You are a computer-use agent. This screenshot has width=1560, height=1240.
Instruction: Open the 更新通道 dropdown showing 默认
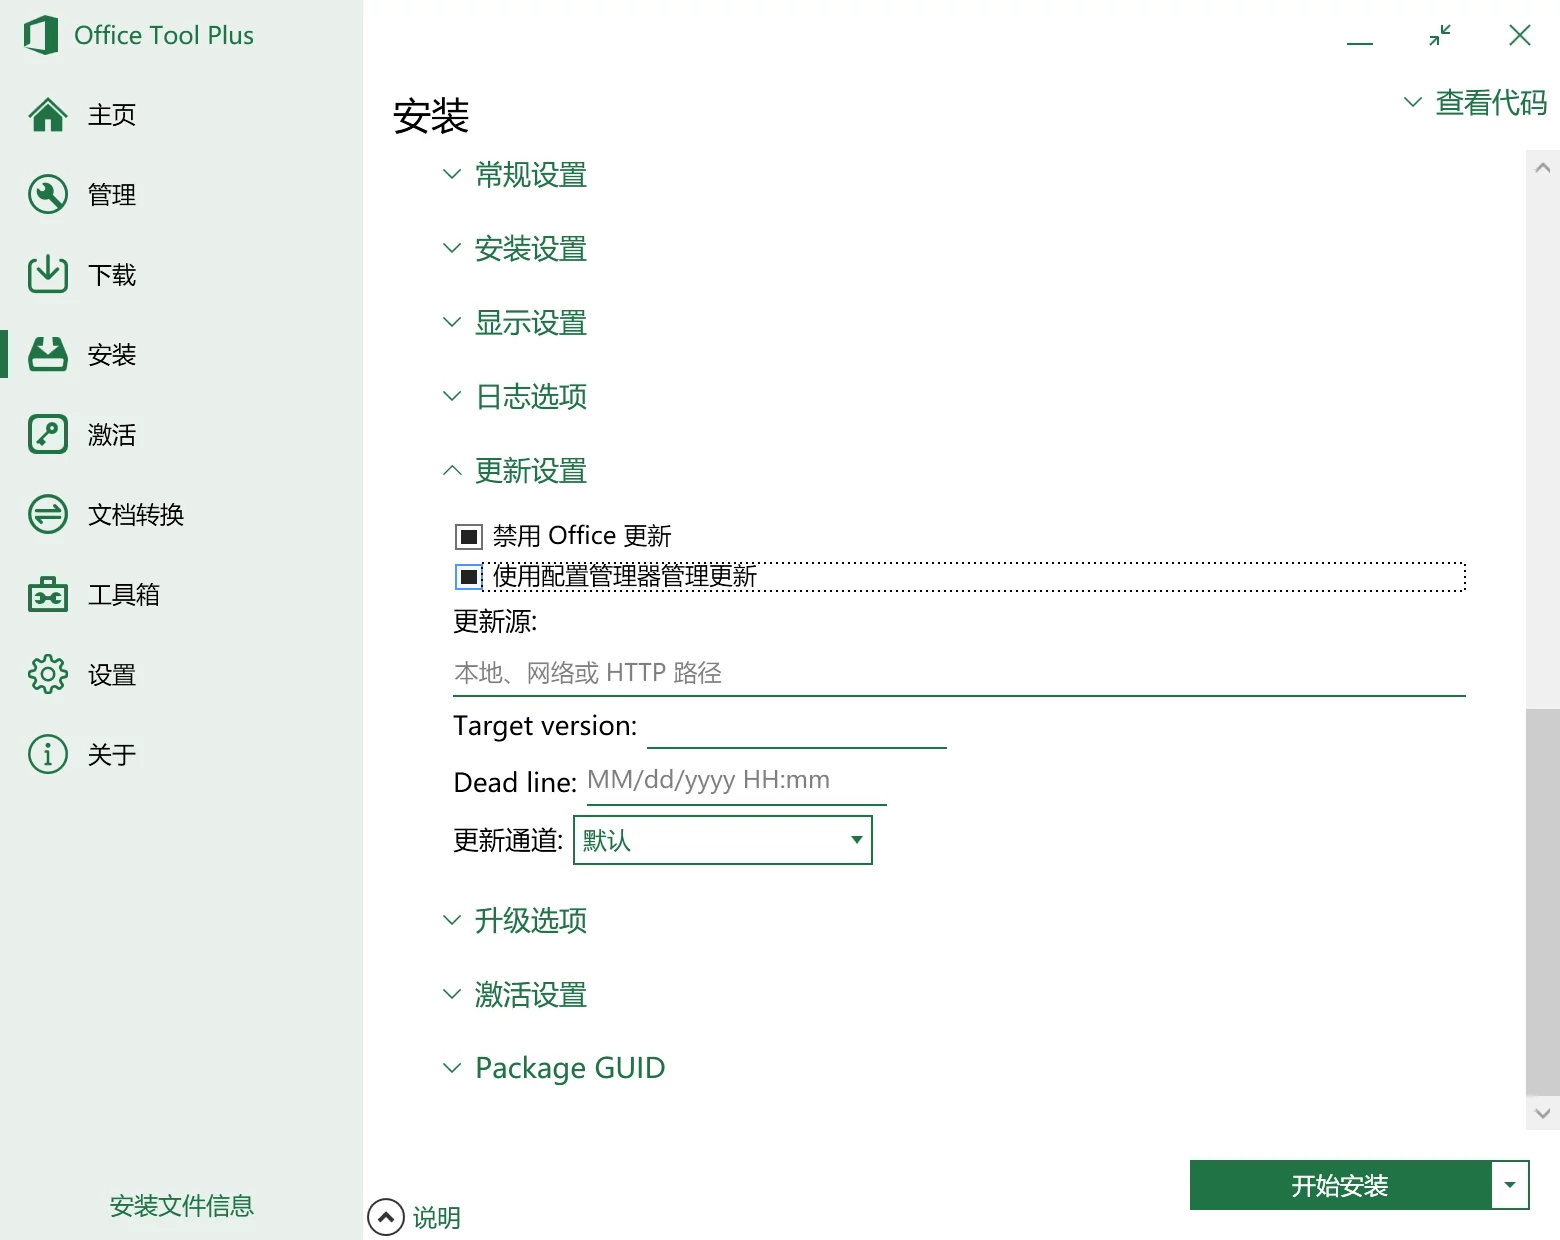pyautogui.click(x=723, y=840)
